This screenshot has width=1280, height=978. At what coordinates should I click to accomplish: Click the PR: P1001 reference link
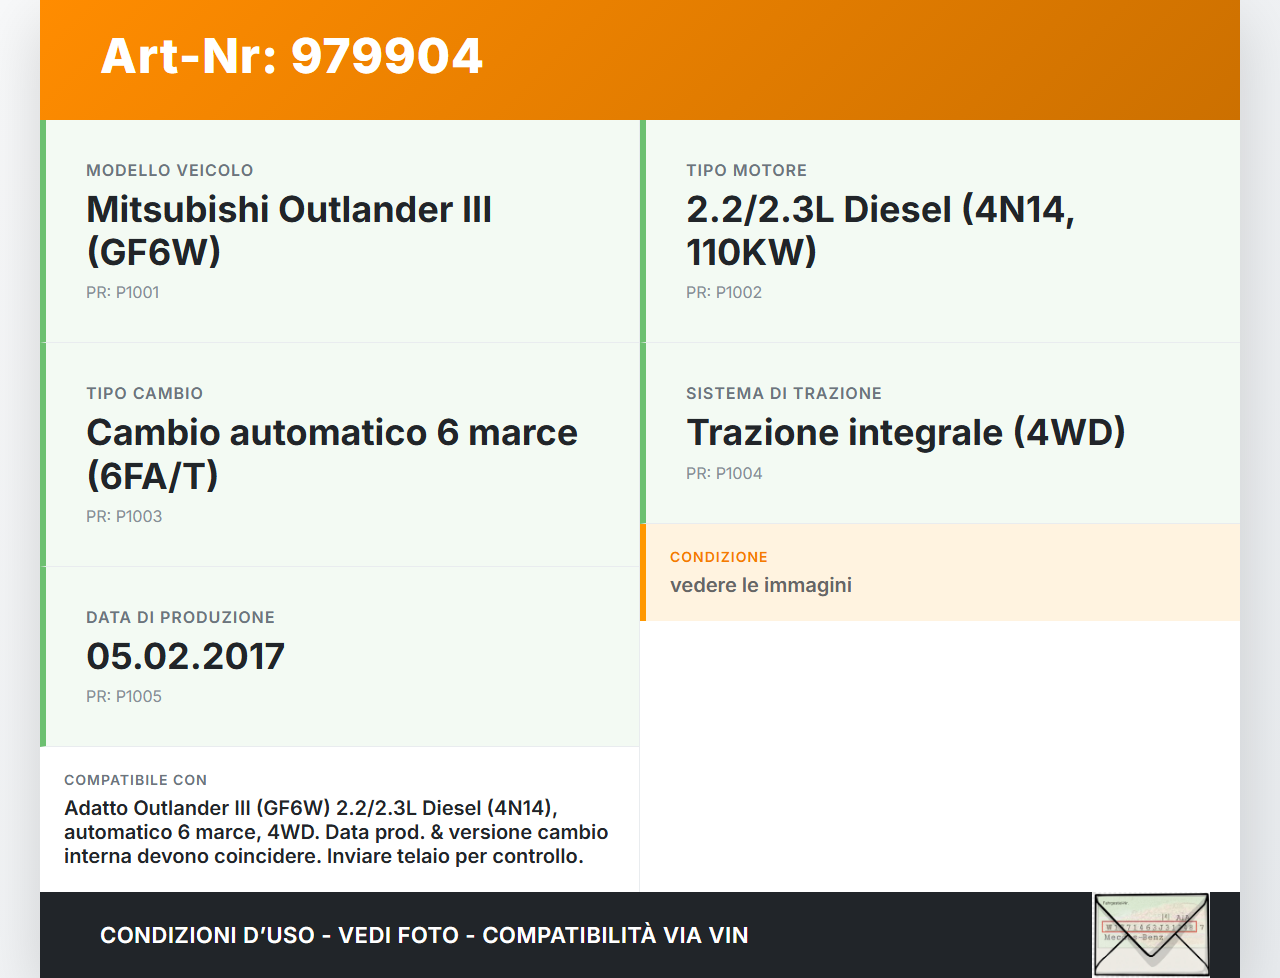(x=122, y=292)
